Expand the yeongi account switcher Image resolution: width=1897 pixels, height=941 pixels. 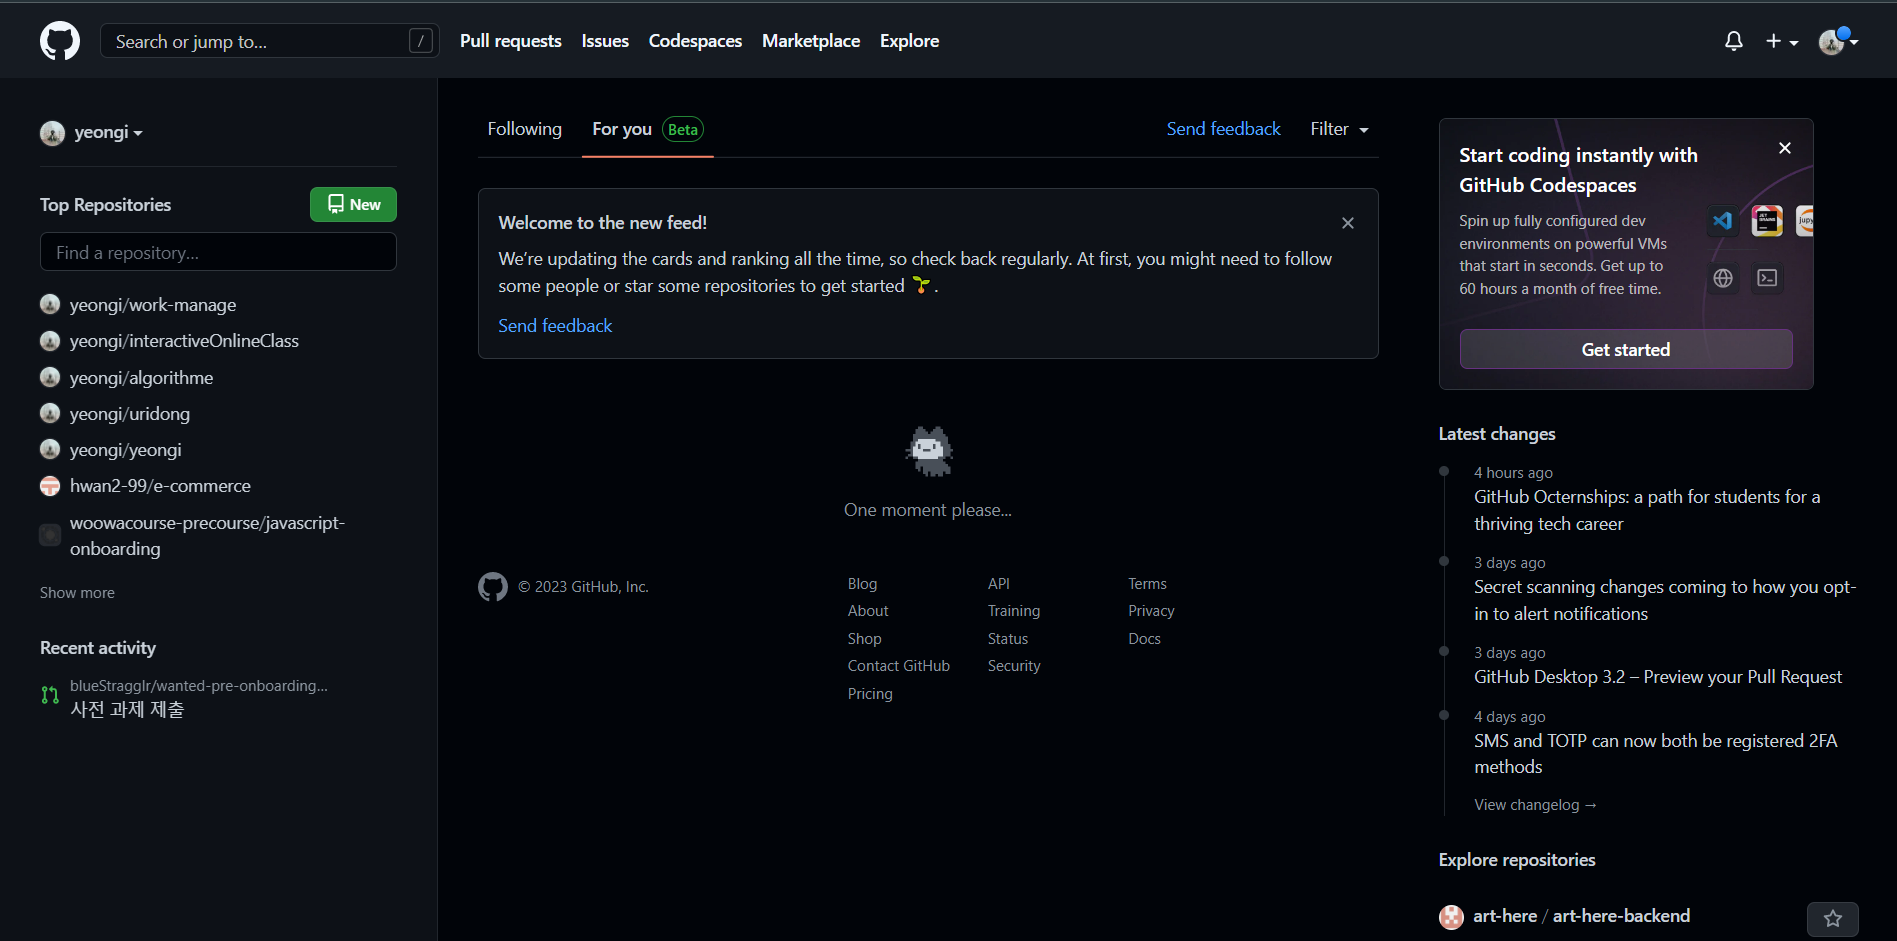coord(92,132)
